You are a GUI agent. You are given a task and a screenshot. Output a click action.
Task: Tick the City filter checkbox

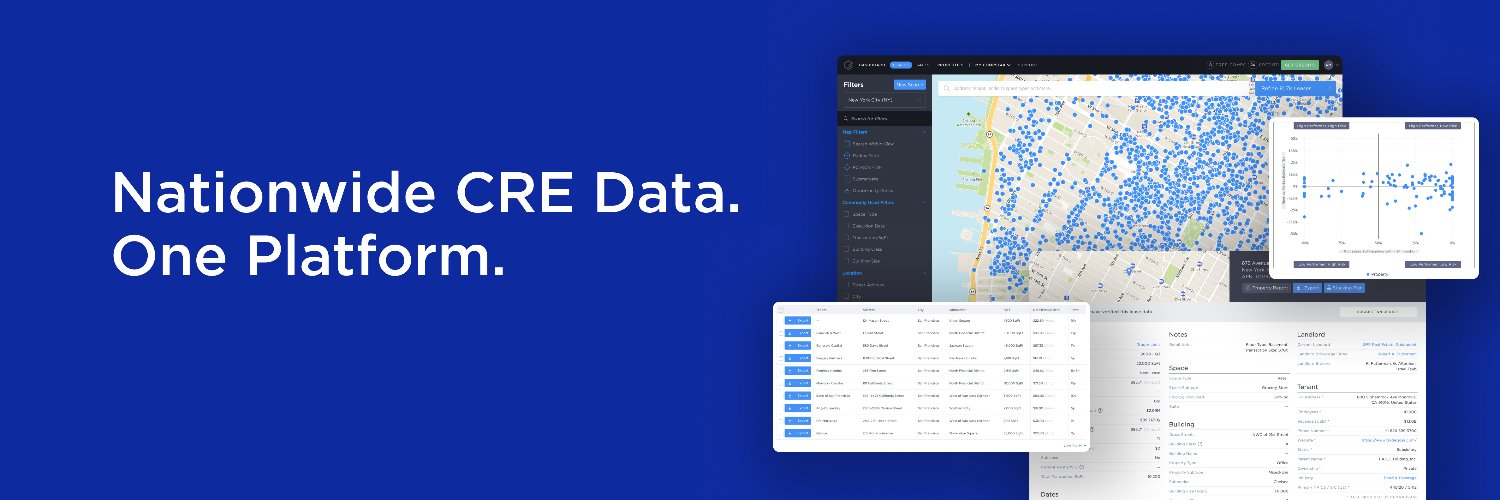coord(846,296)
